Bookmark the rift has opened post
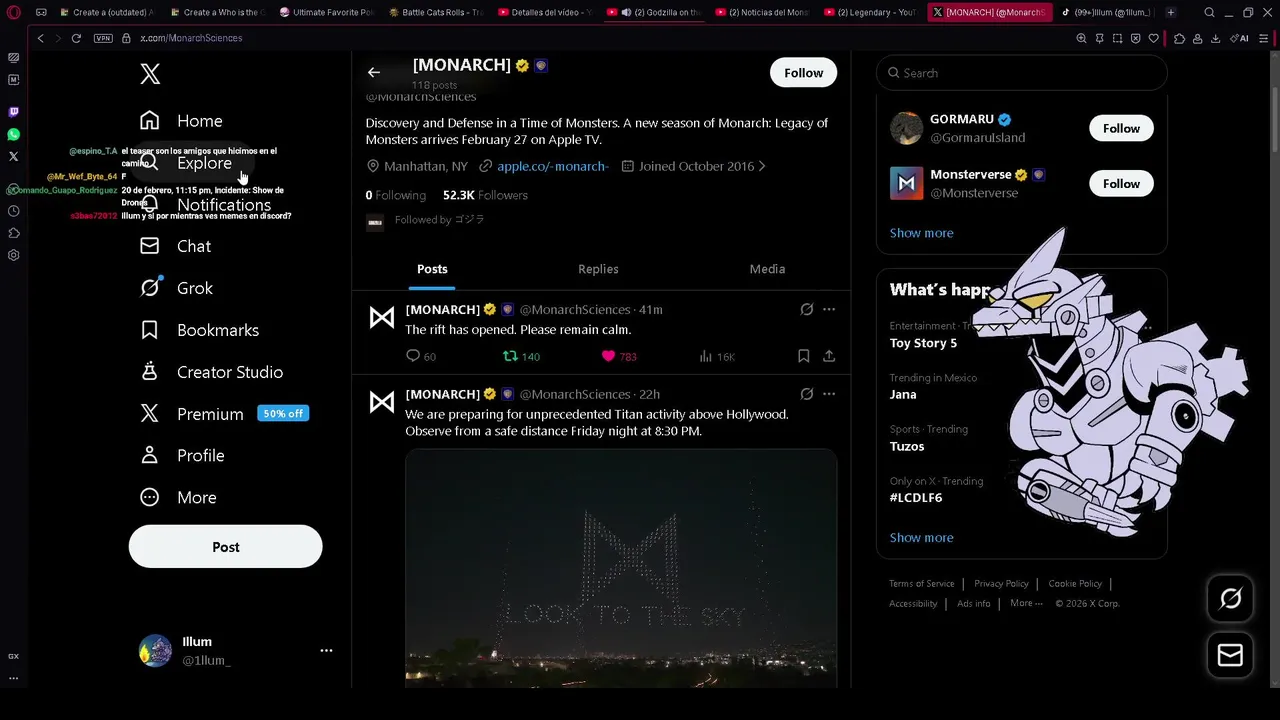The width and height of the screenshot is (1280, 720). point(803,356)
